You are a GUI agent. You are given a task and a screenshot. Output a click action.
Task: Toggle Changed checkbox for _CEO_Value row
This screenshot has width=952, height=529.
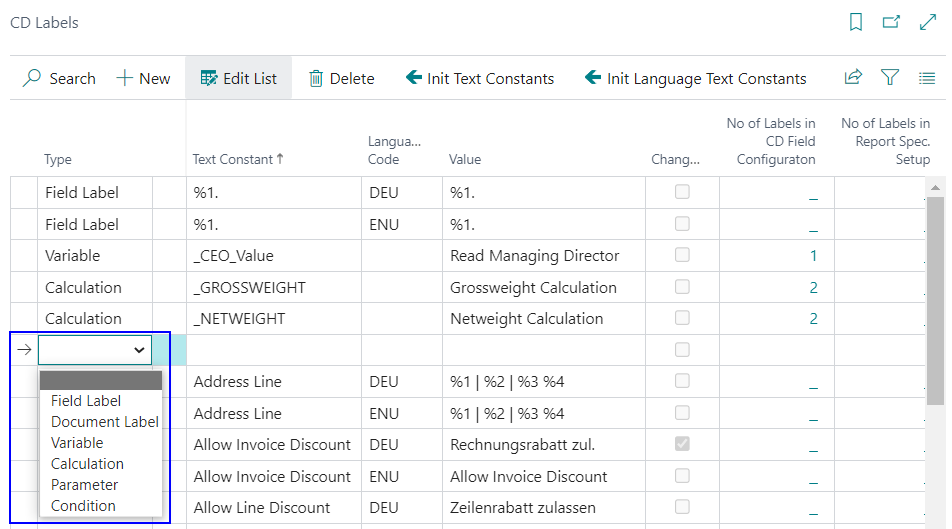click(682, 254)
